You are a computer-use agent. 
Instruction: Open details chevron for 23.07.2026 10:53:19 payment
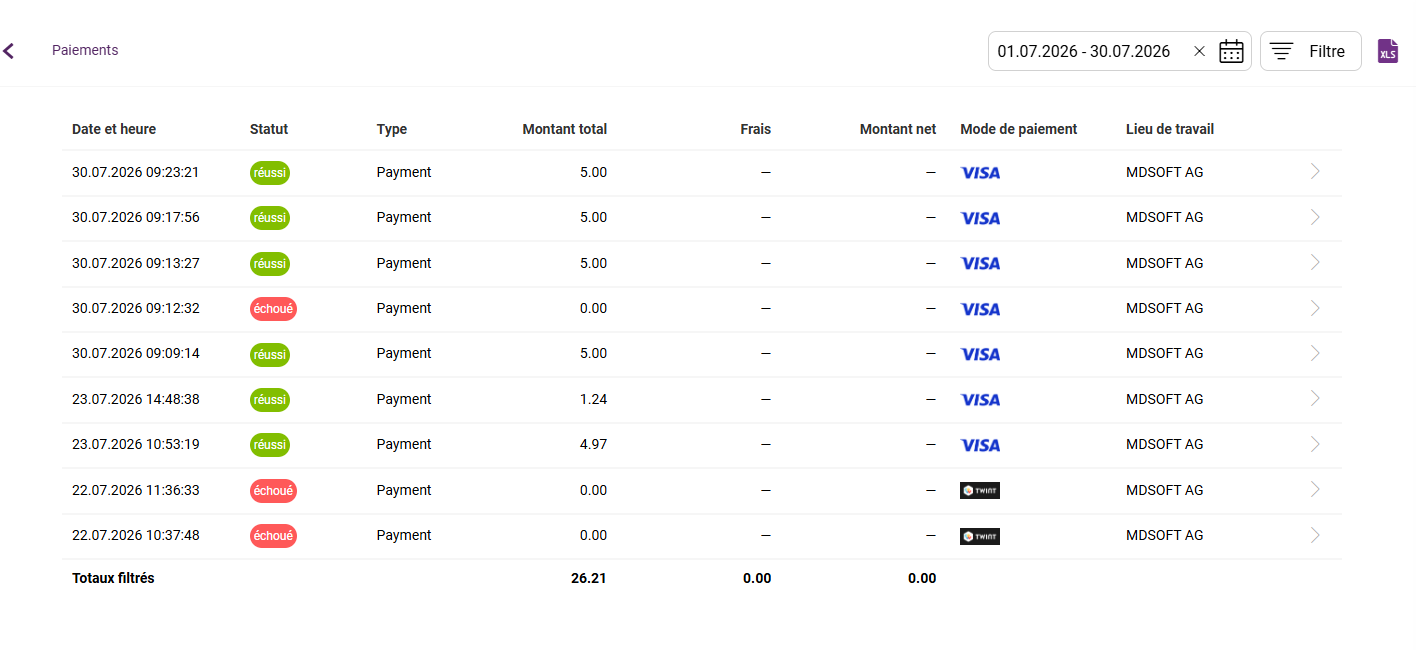pyautogui.click(x=1315, y=444)
